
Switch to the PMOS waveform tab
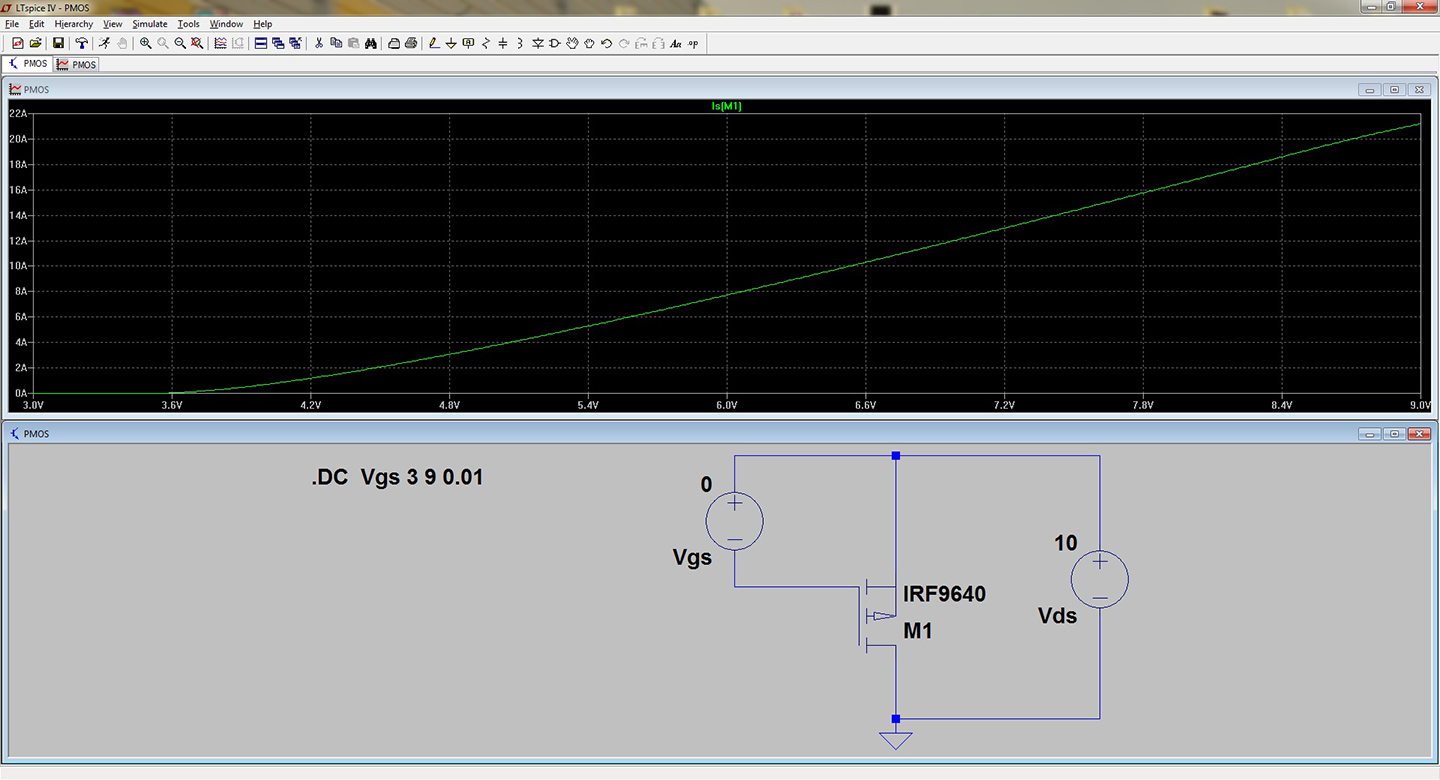pos(76,64)
